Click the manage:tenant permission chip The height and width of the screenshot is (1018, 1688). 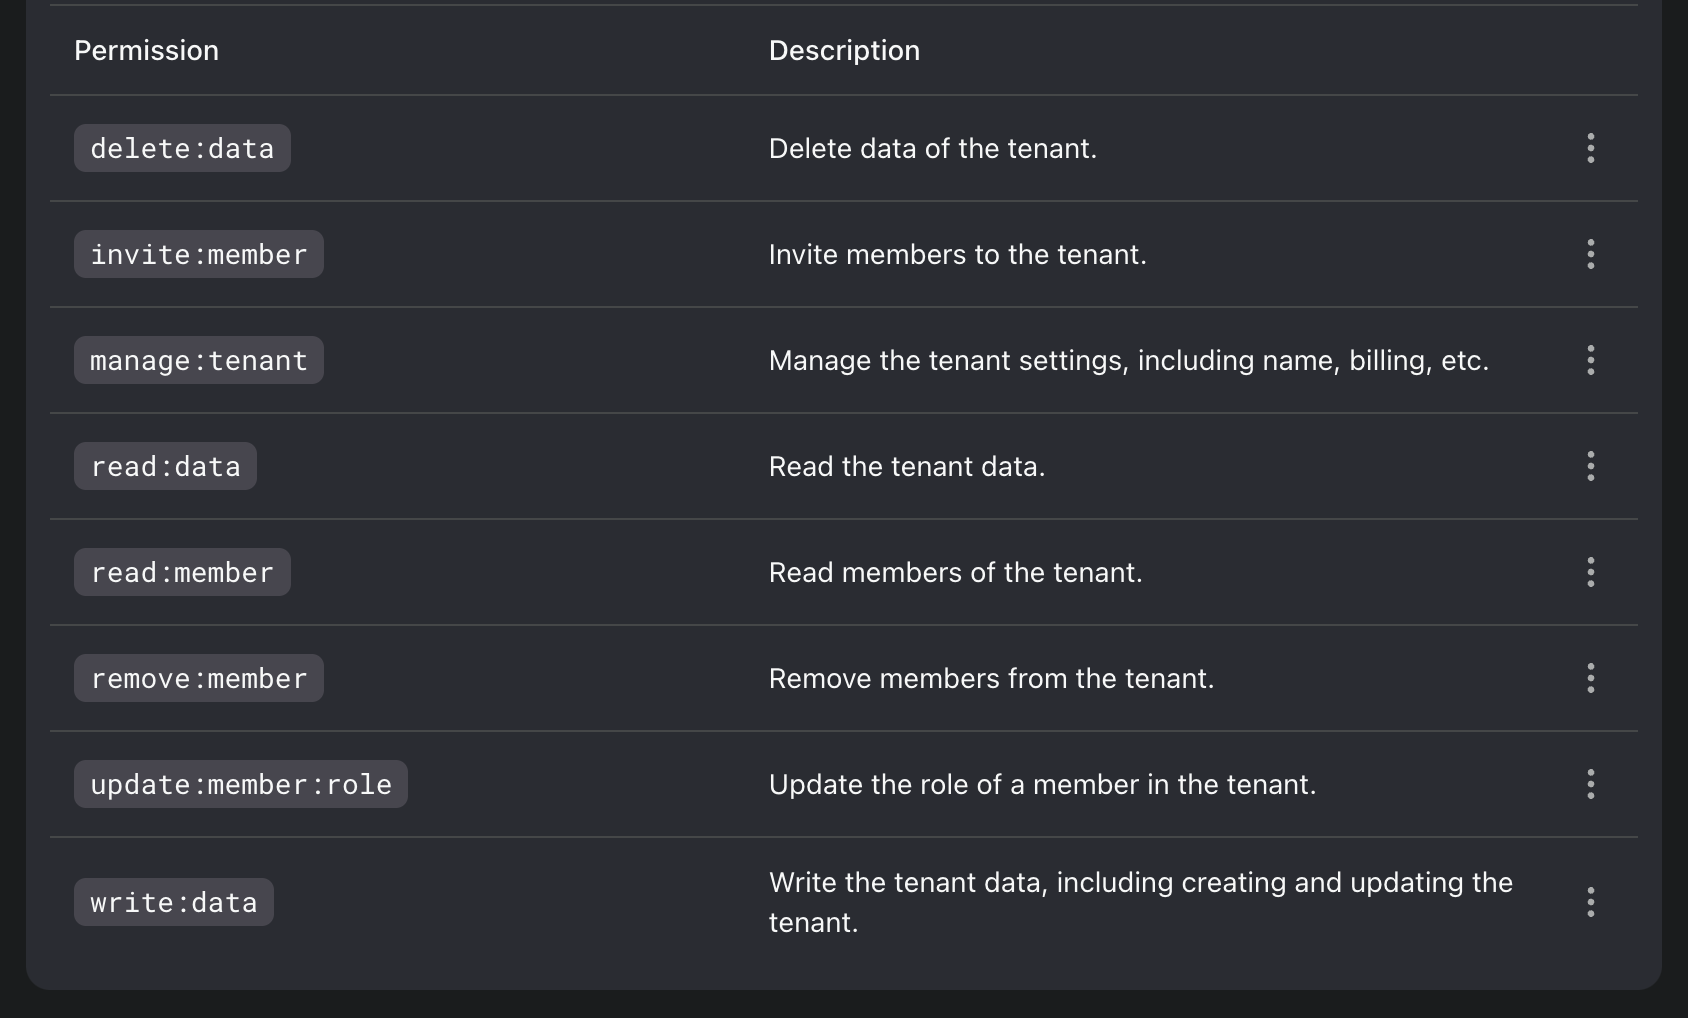198,360
